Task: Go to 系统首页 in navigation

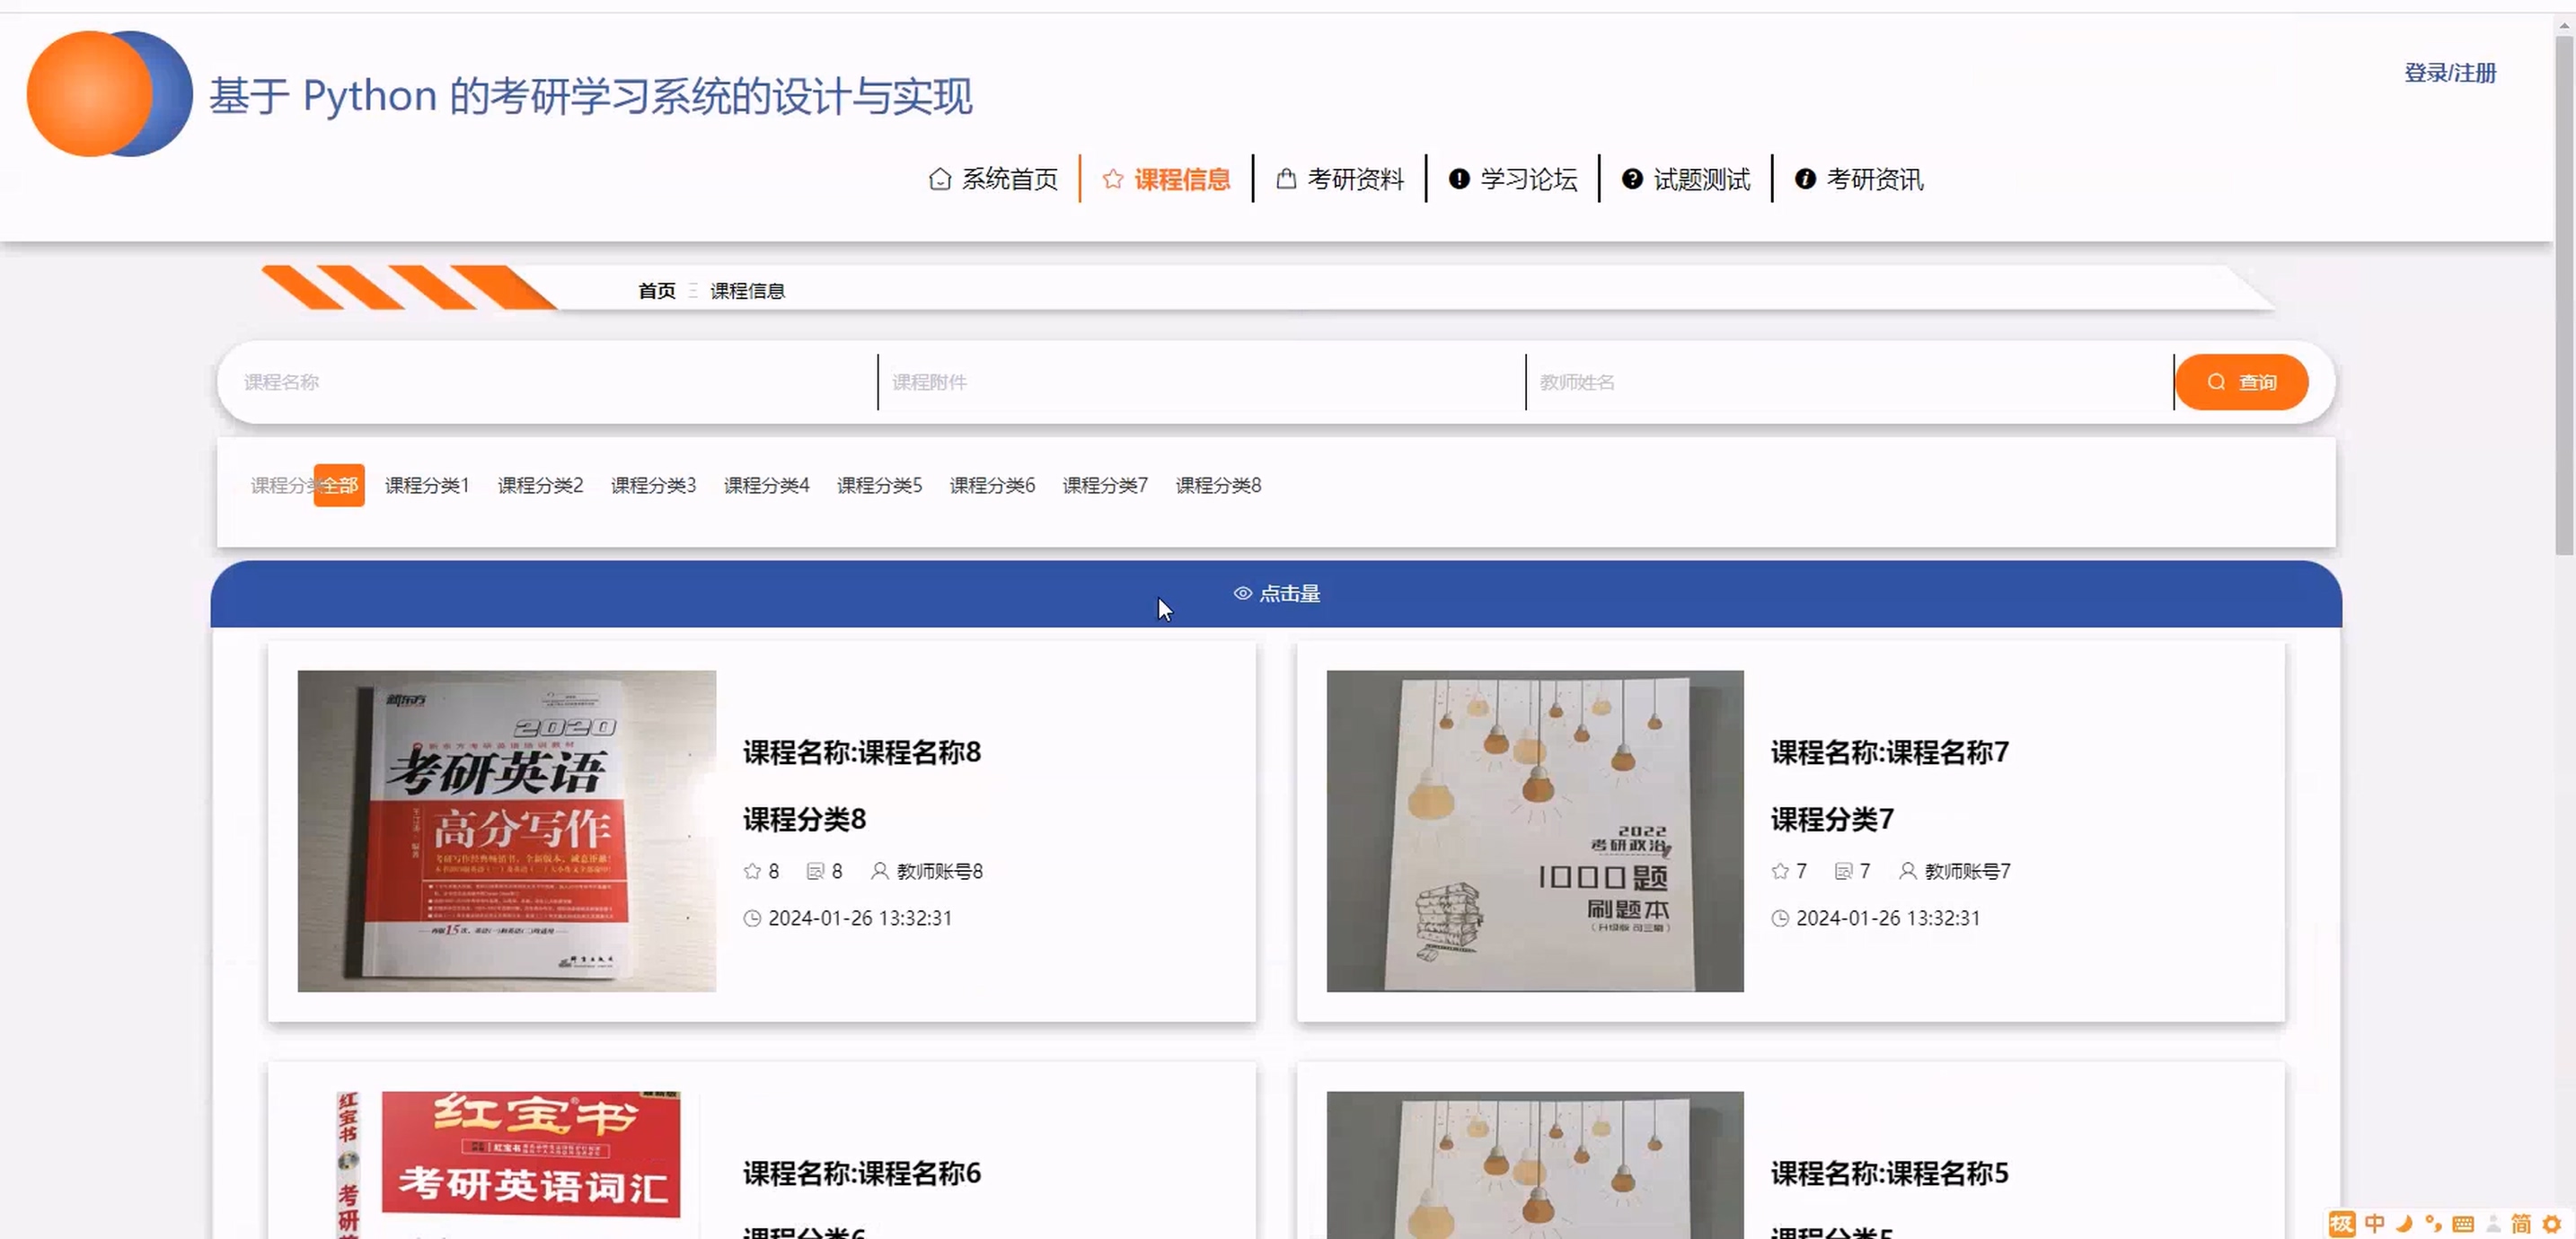Action: [993, 179]
